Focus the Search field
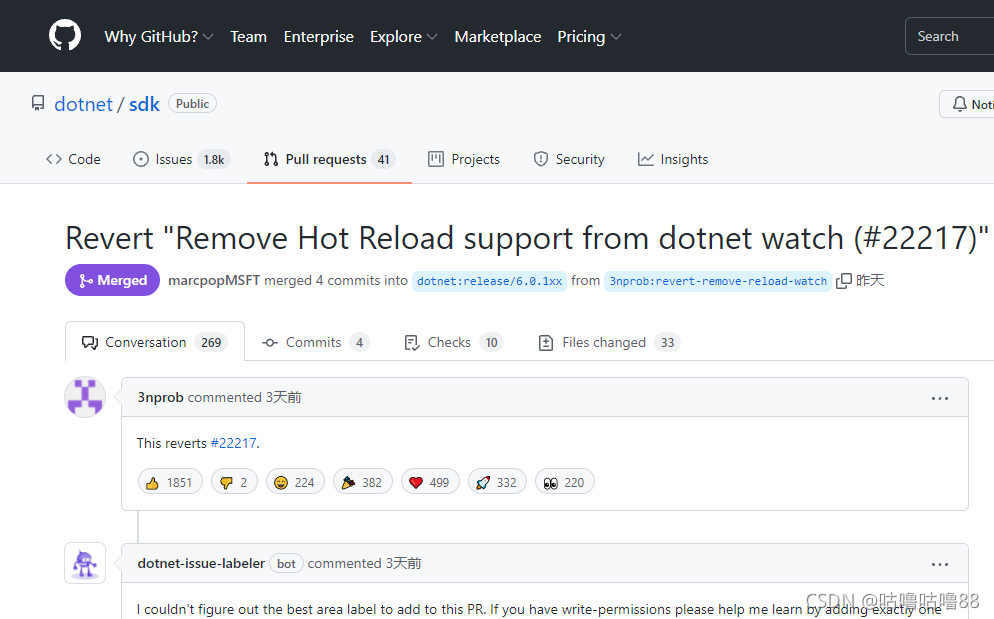 tap(950, 36)
